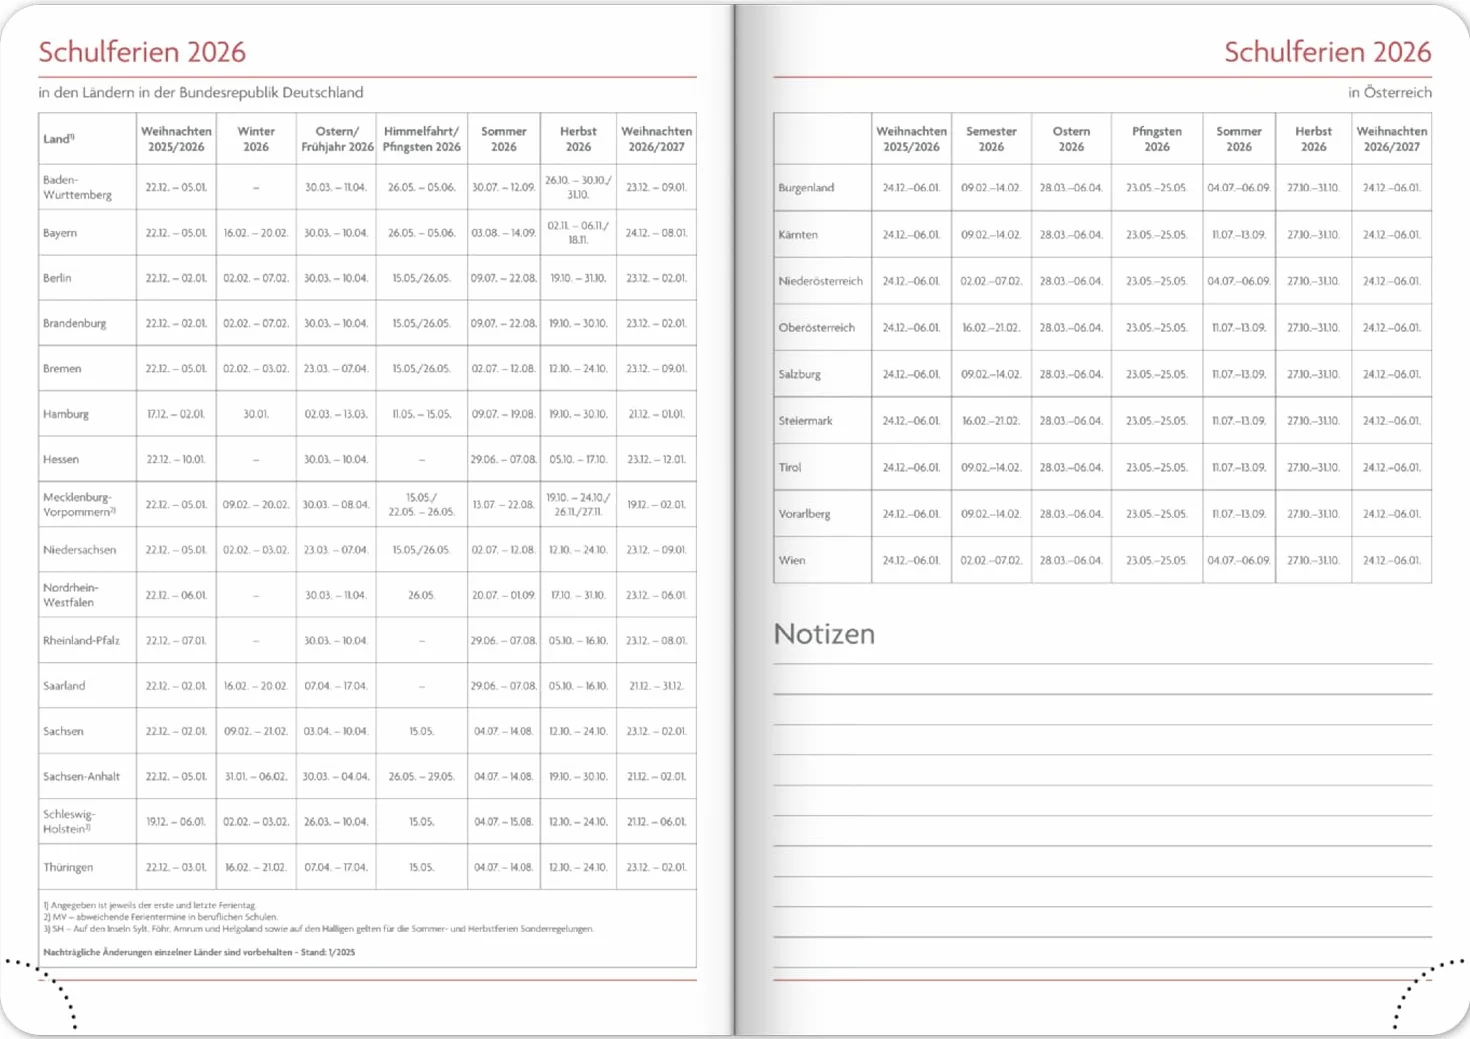This screenshot has height=1039, width=1470.
Task: Select the 'Thüringen' row label
Action: click(68, 867)
